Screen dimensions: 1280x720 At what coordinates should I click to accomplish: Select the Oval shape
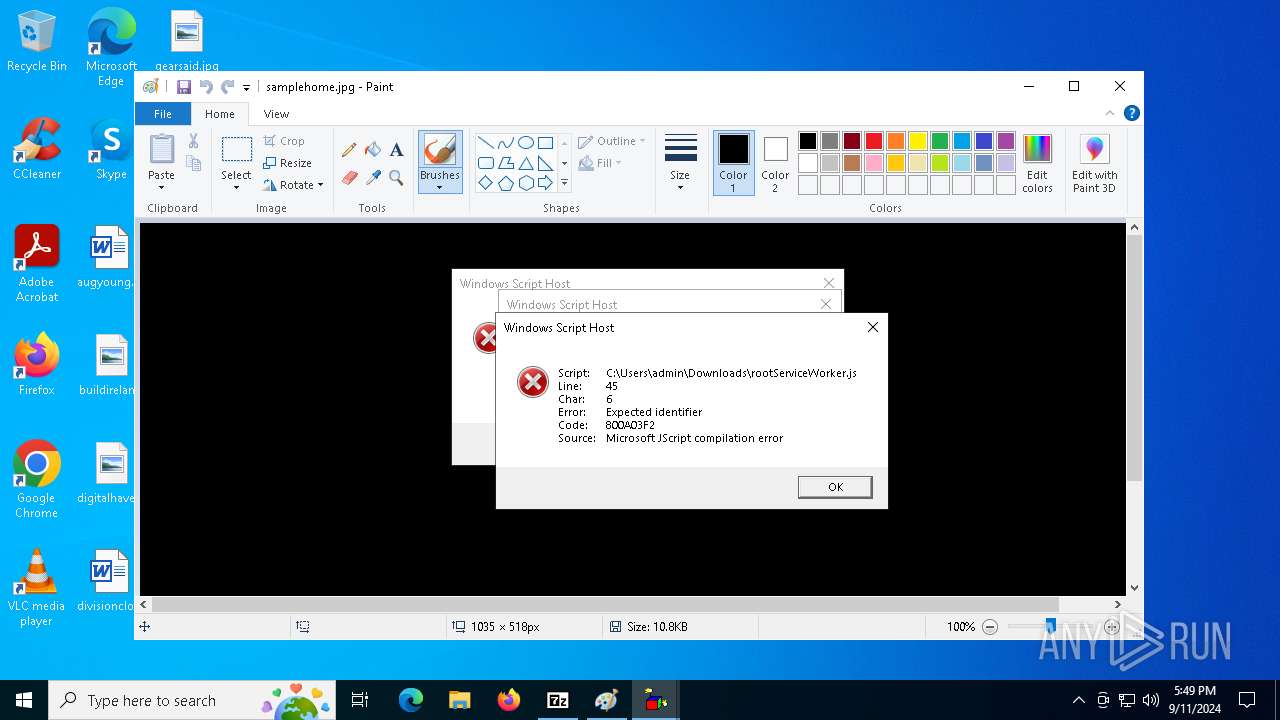525,143
